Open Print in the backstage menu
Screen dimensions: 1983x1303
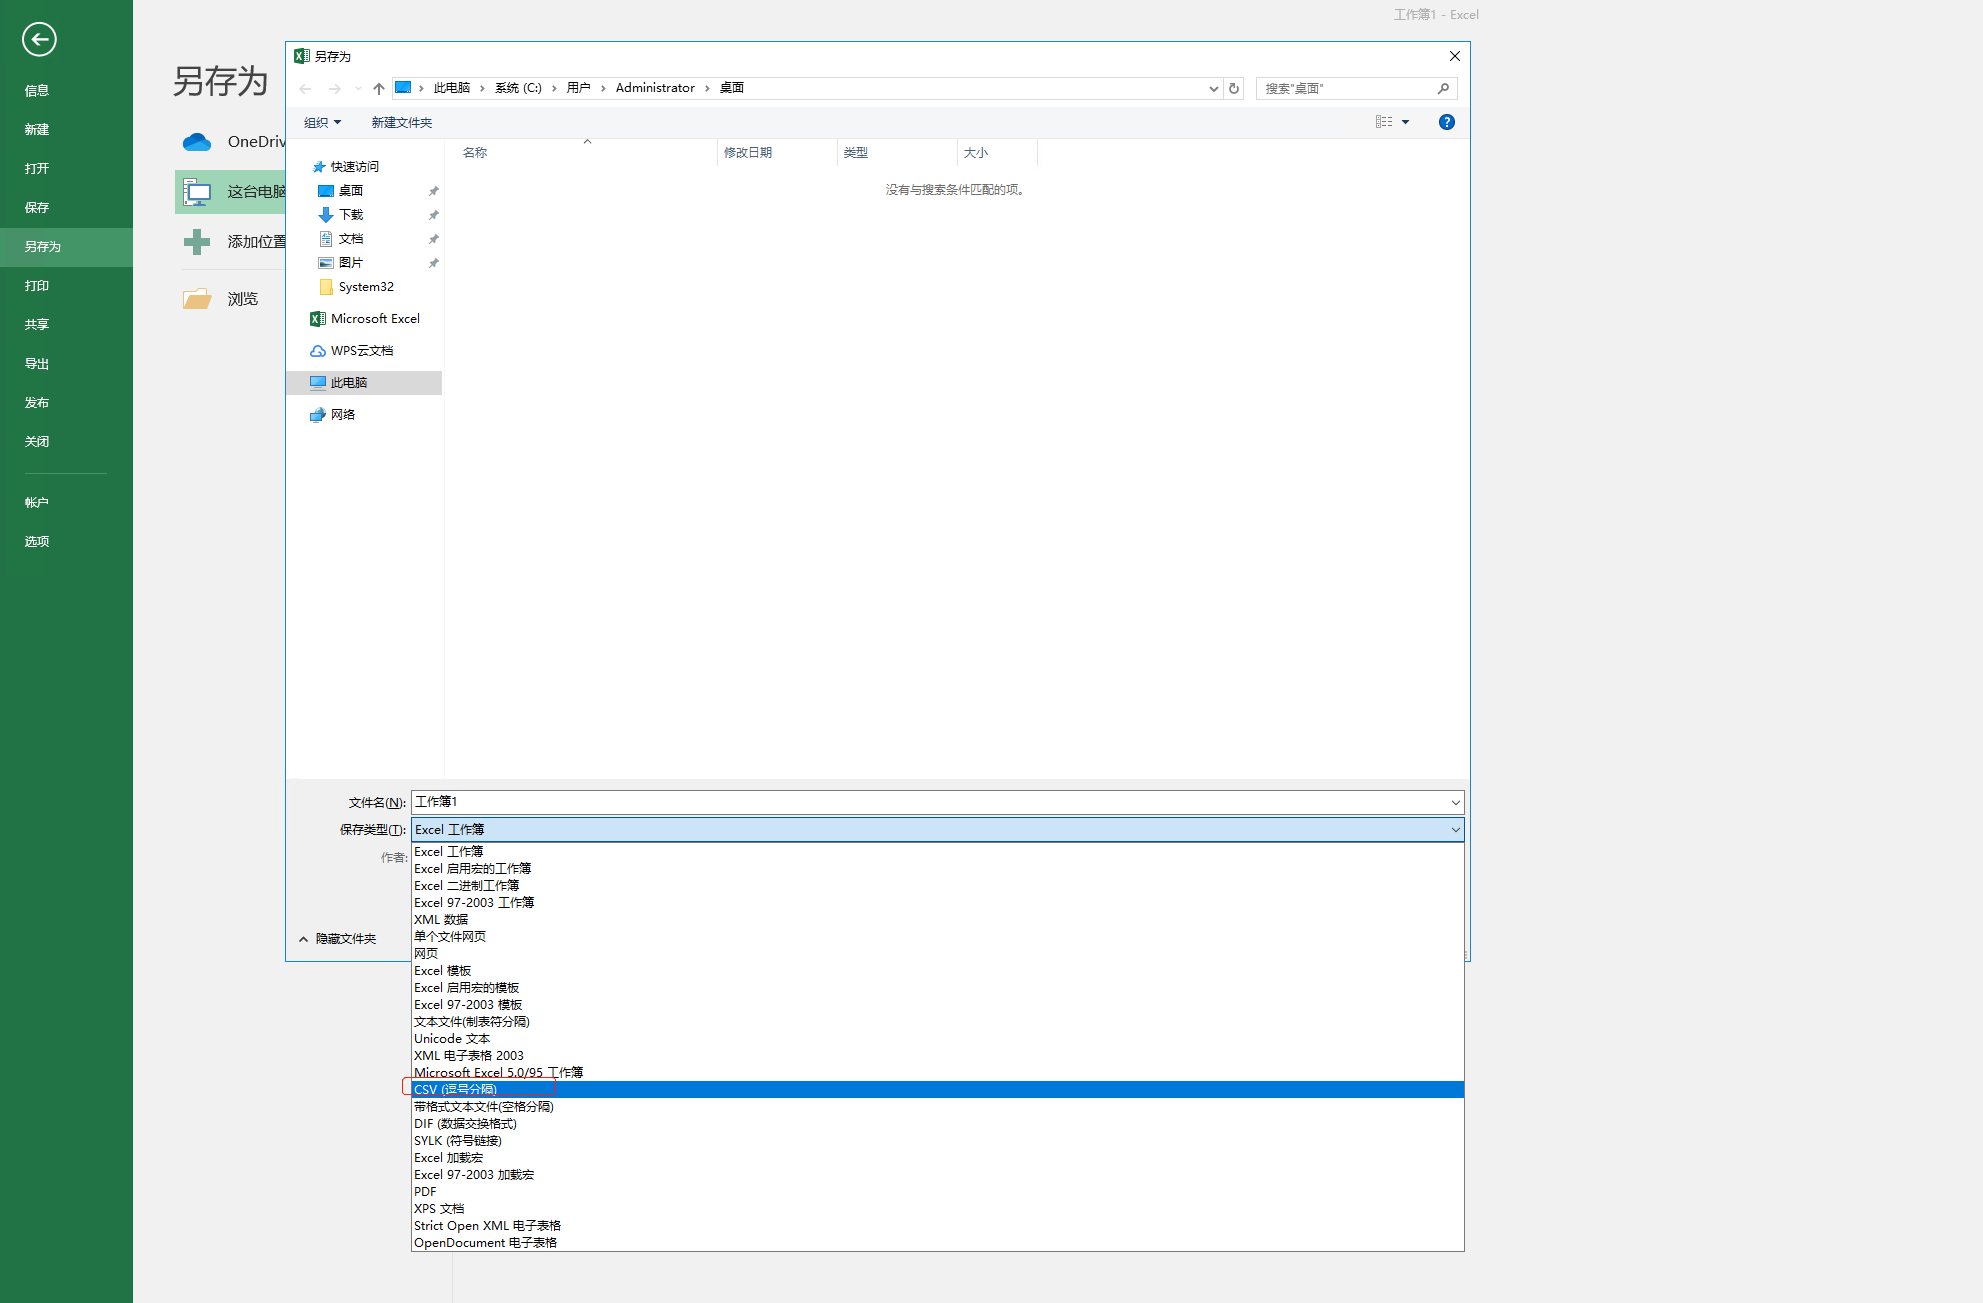pyautogui.click(x=66, y=286)
